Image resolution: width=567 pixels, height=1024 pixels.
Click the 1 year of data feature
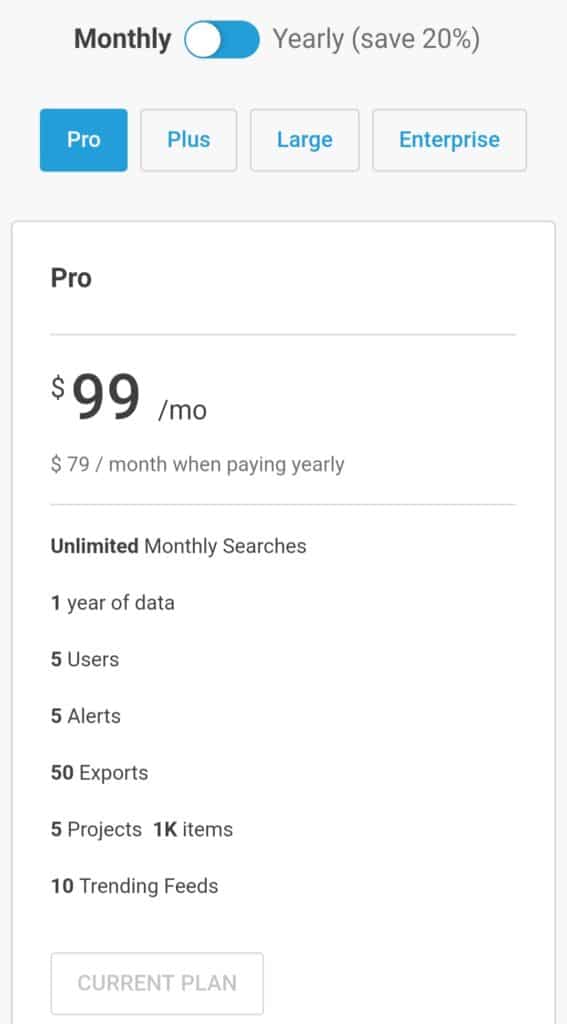pos(112,602)
